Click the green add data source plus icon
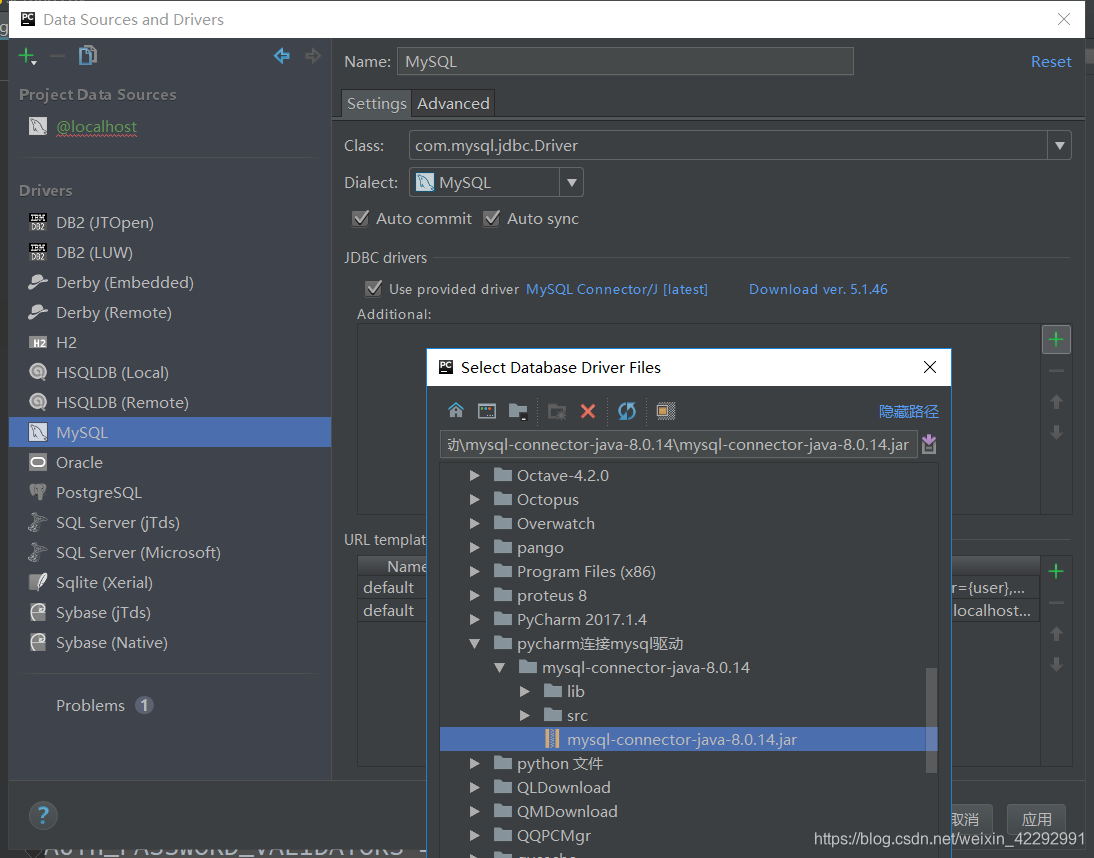 coord(27,56)
